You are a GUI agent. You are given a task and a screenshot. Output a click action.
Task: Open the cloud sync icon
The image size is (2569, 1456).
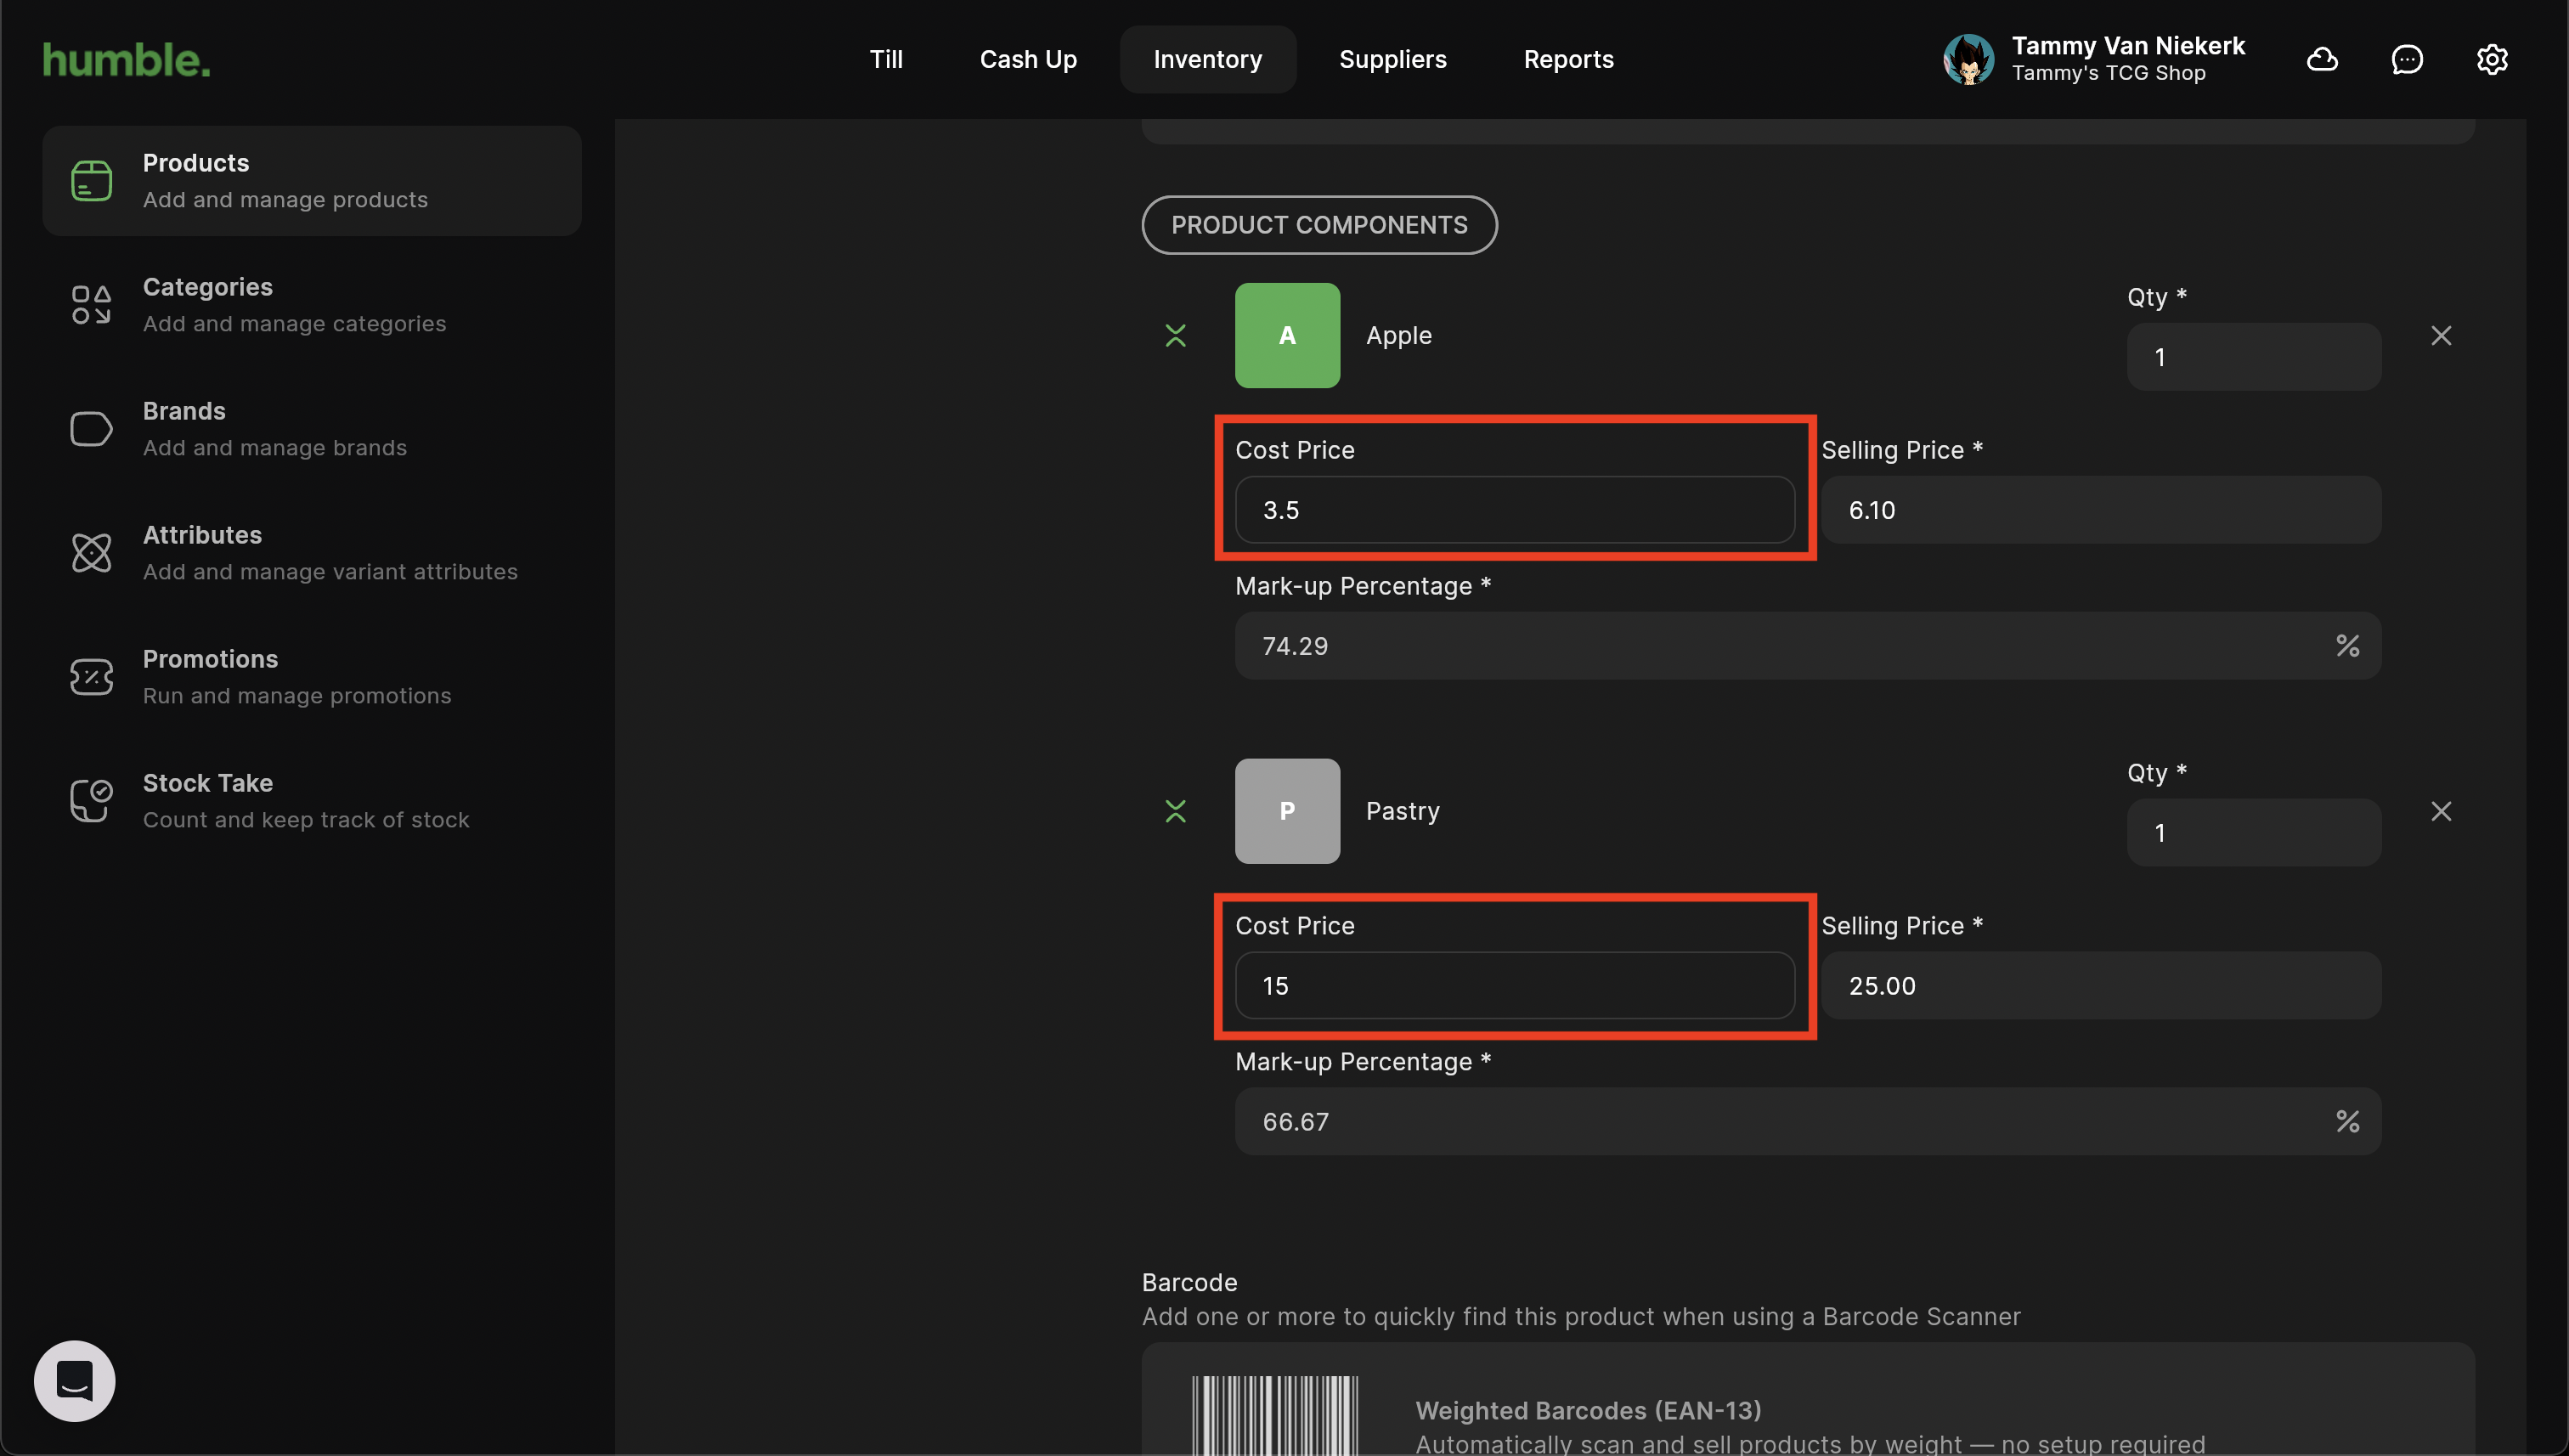tap(2322, 60)
